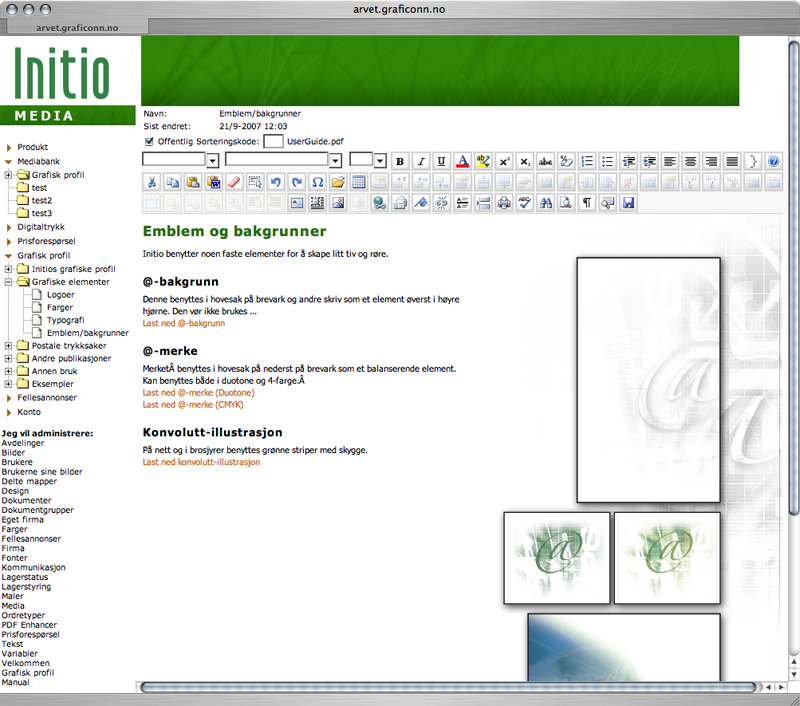
Task: Open the font color picker
Action: [x=462, y=161]
